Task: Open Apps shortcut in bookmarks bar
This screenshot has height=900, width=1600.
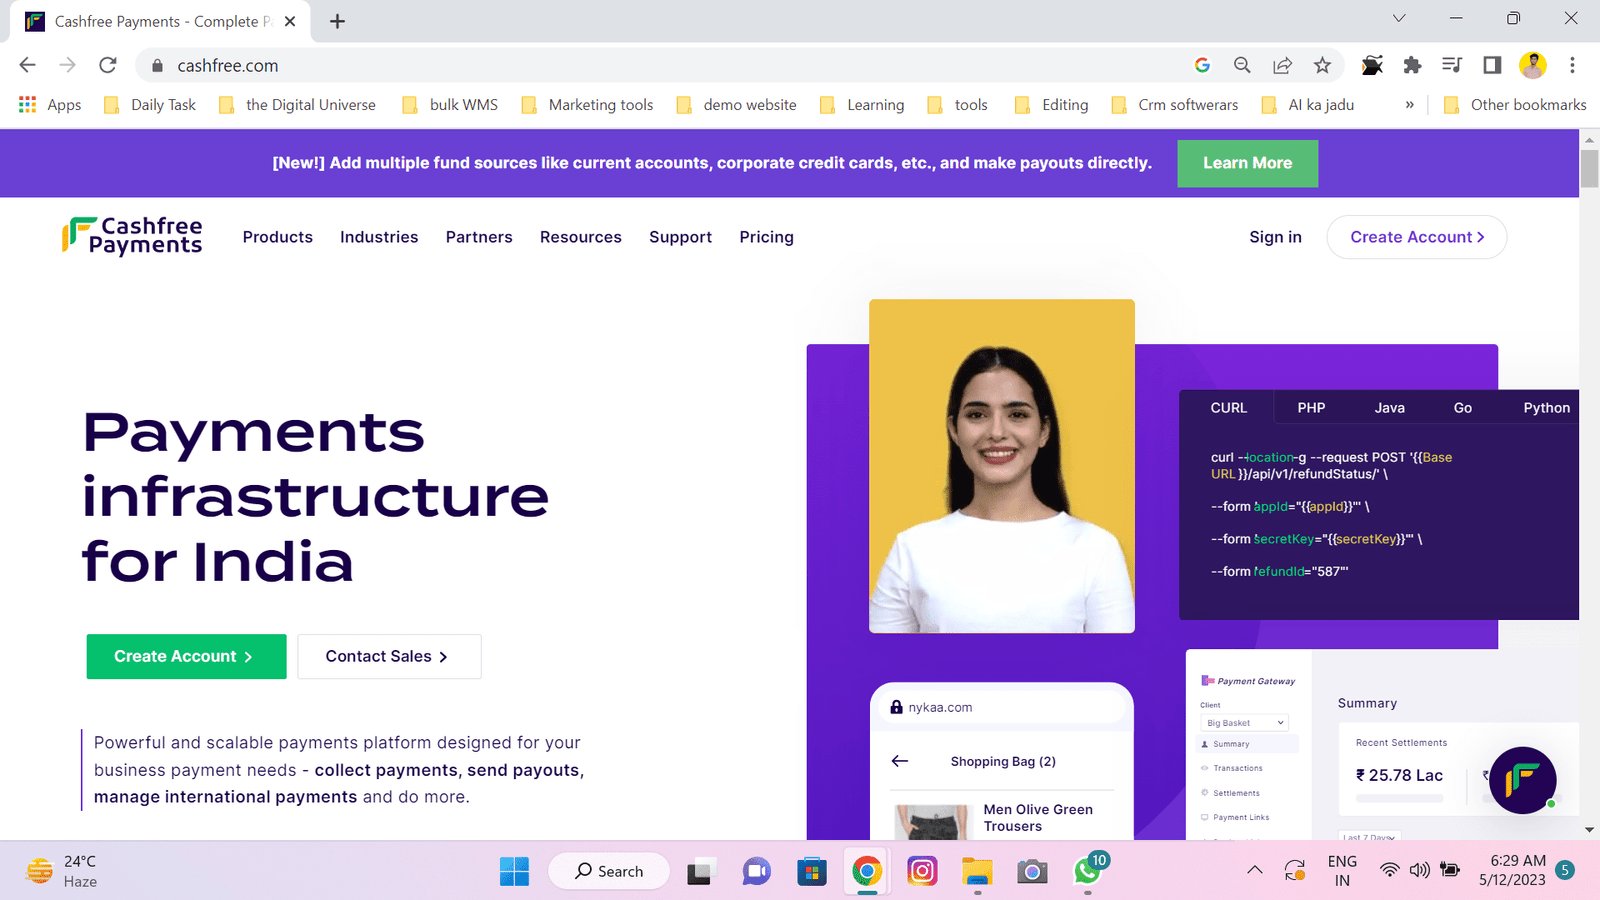Action: point(50,105)
